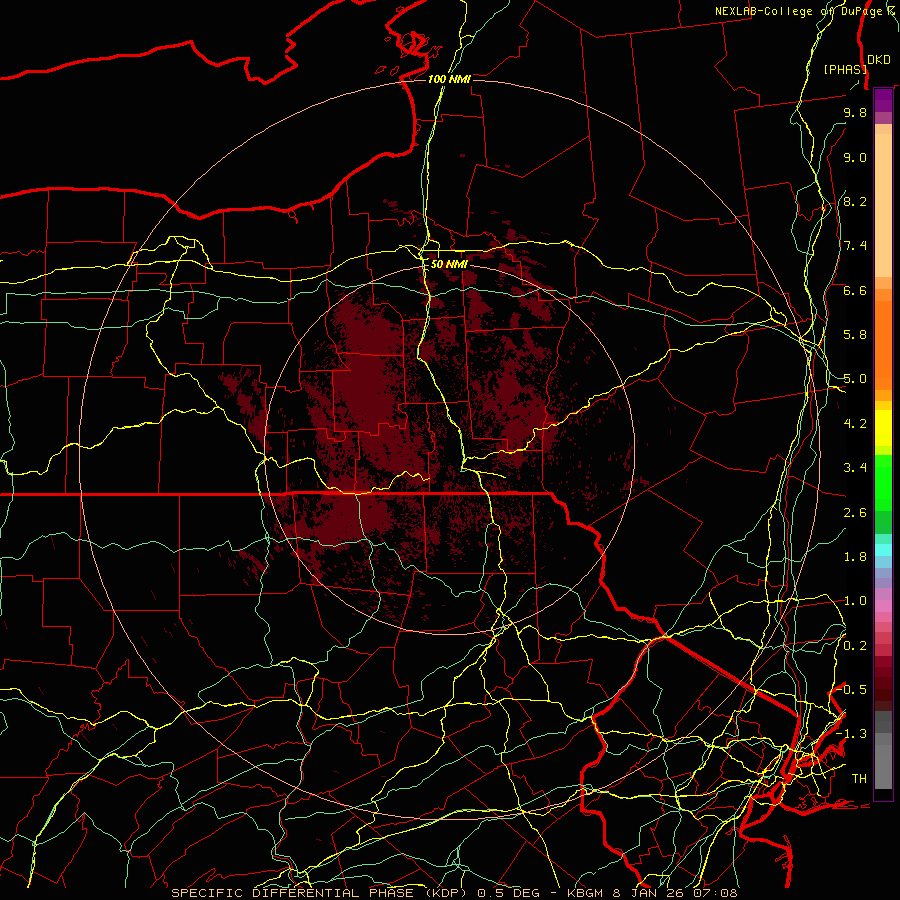Select the purple top band of the color scale

pyautogui.click(x=883, y=100)
